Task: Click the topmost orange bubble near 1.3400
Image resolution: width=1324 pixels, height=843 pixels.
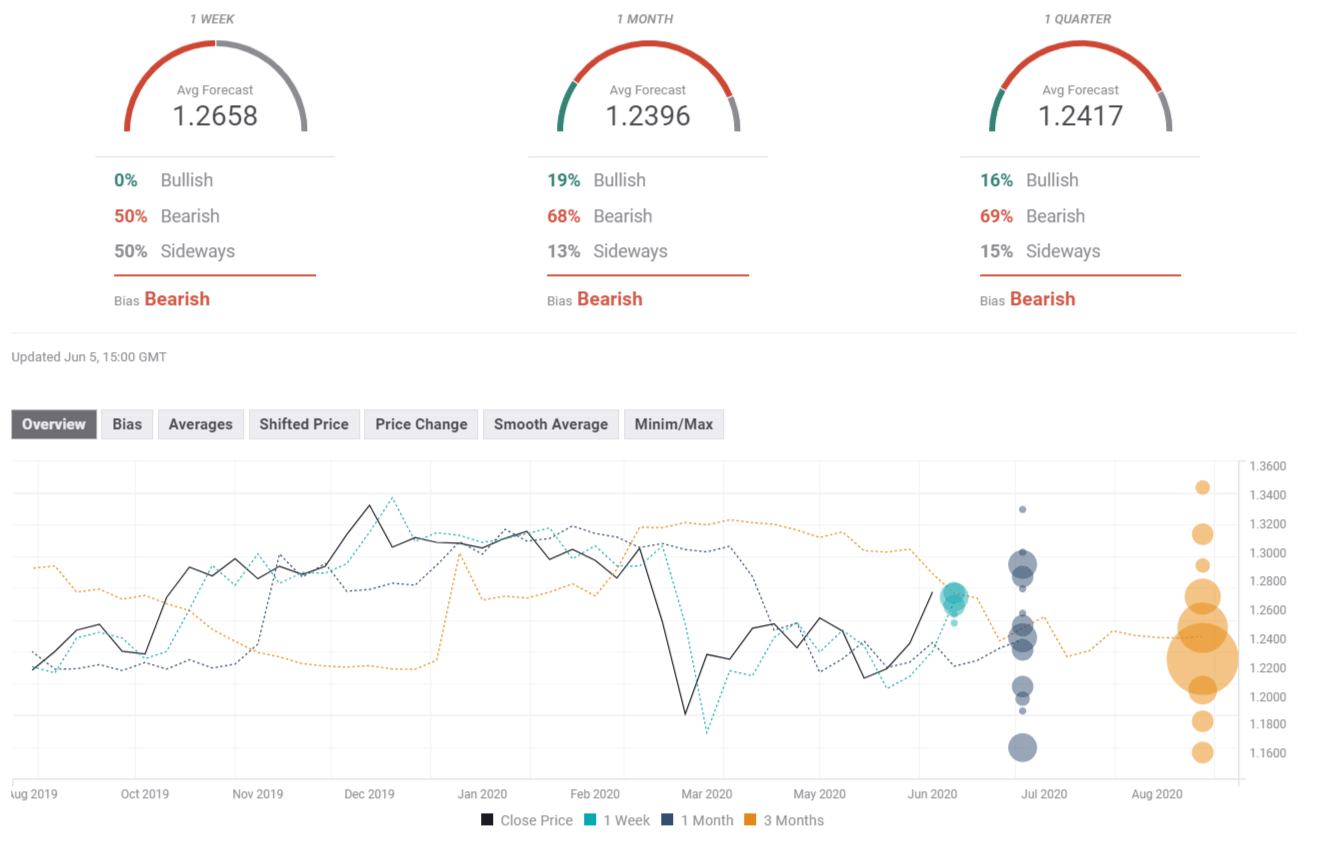Action: [x=1202, y=487]
